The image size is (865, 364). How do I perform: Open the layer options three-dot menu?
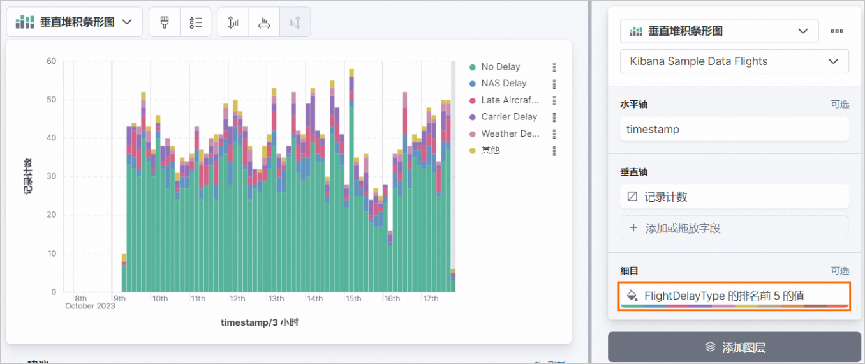(837, 31)
